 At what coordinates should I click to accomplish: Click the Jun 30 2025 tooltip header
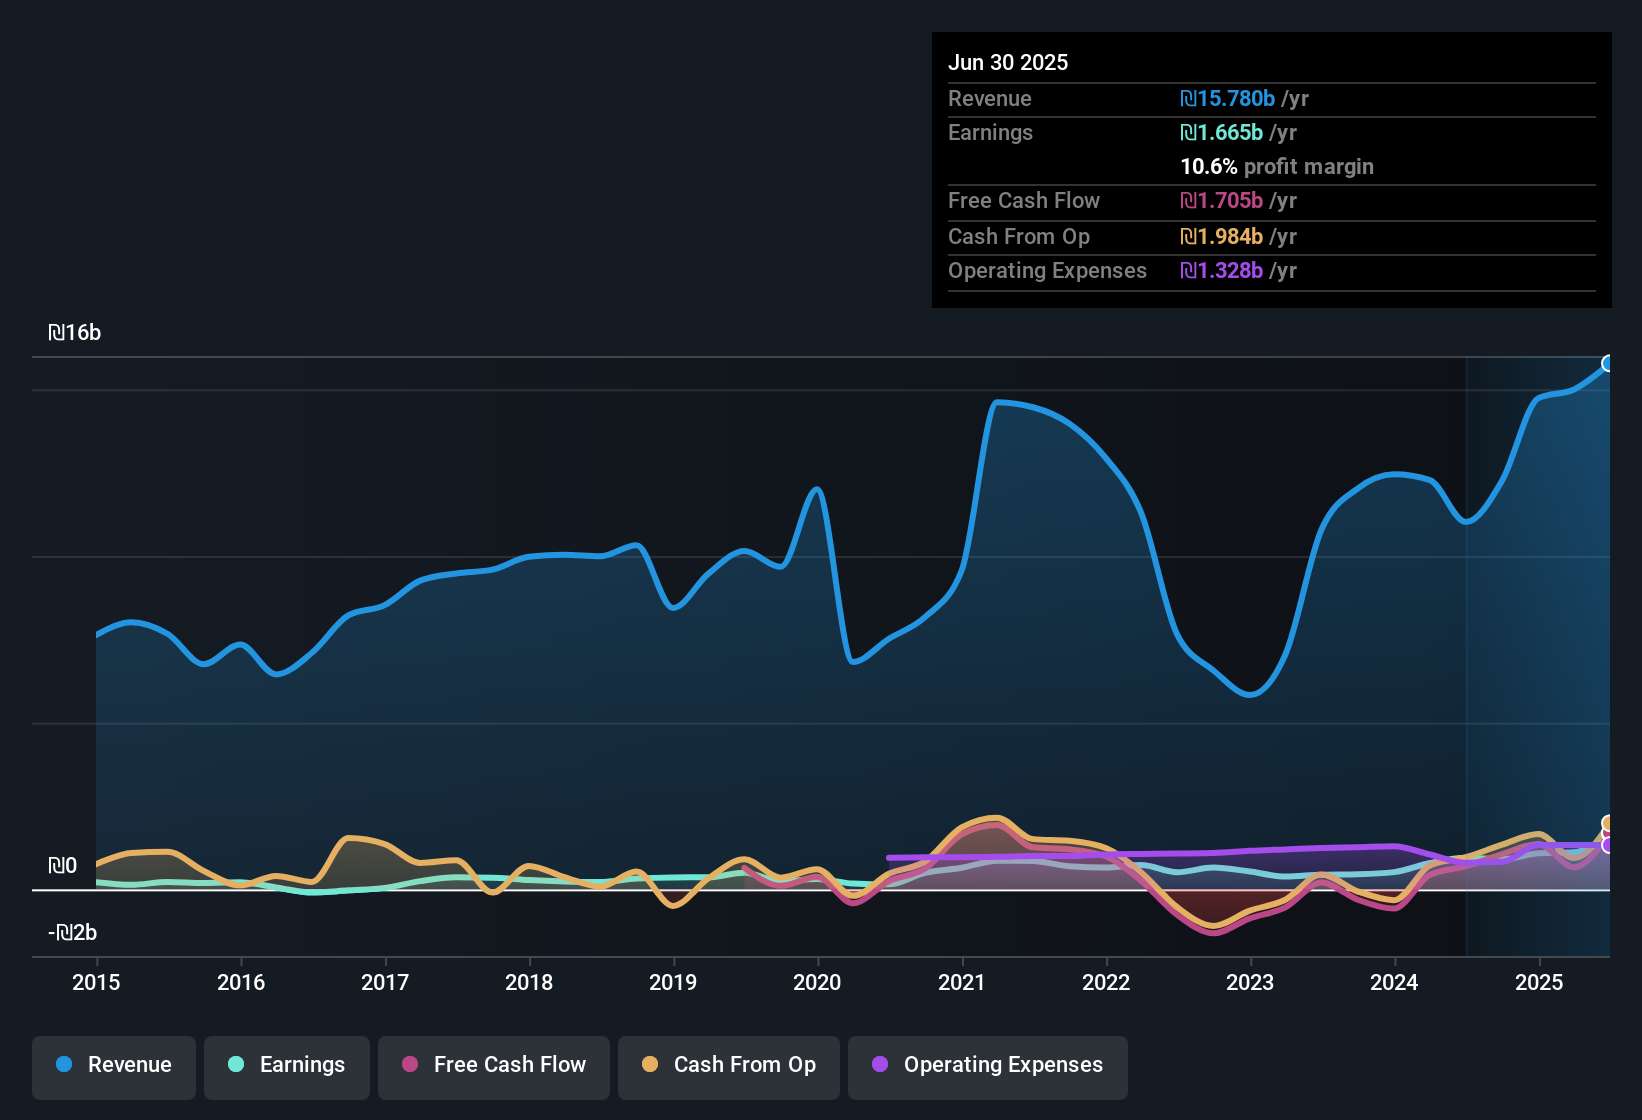[x=1008, y=62]
